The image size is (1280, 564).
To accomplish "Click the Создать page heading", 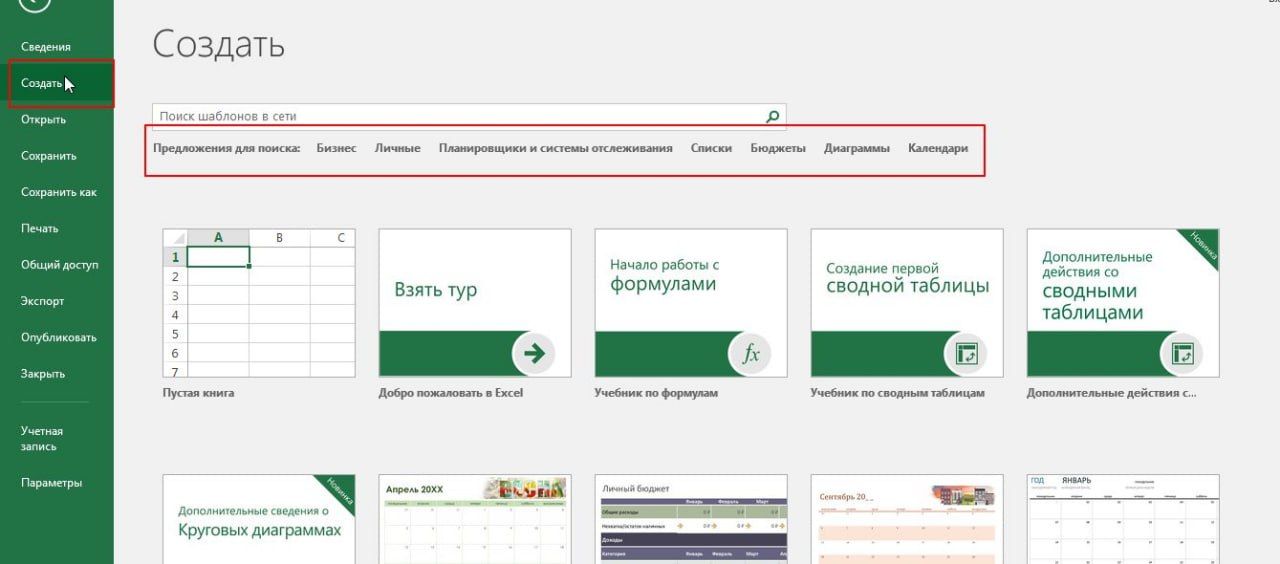I will [219, 44].
